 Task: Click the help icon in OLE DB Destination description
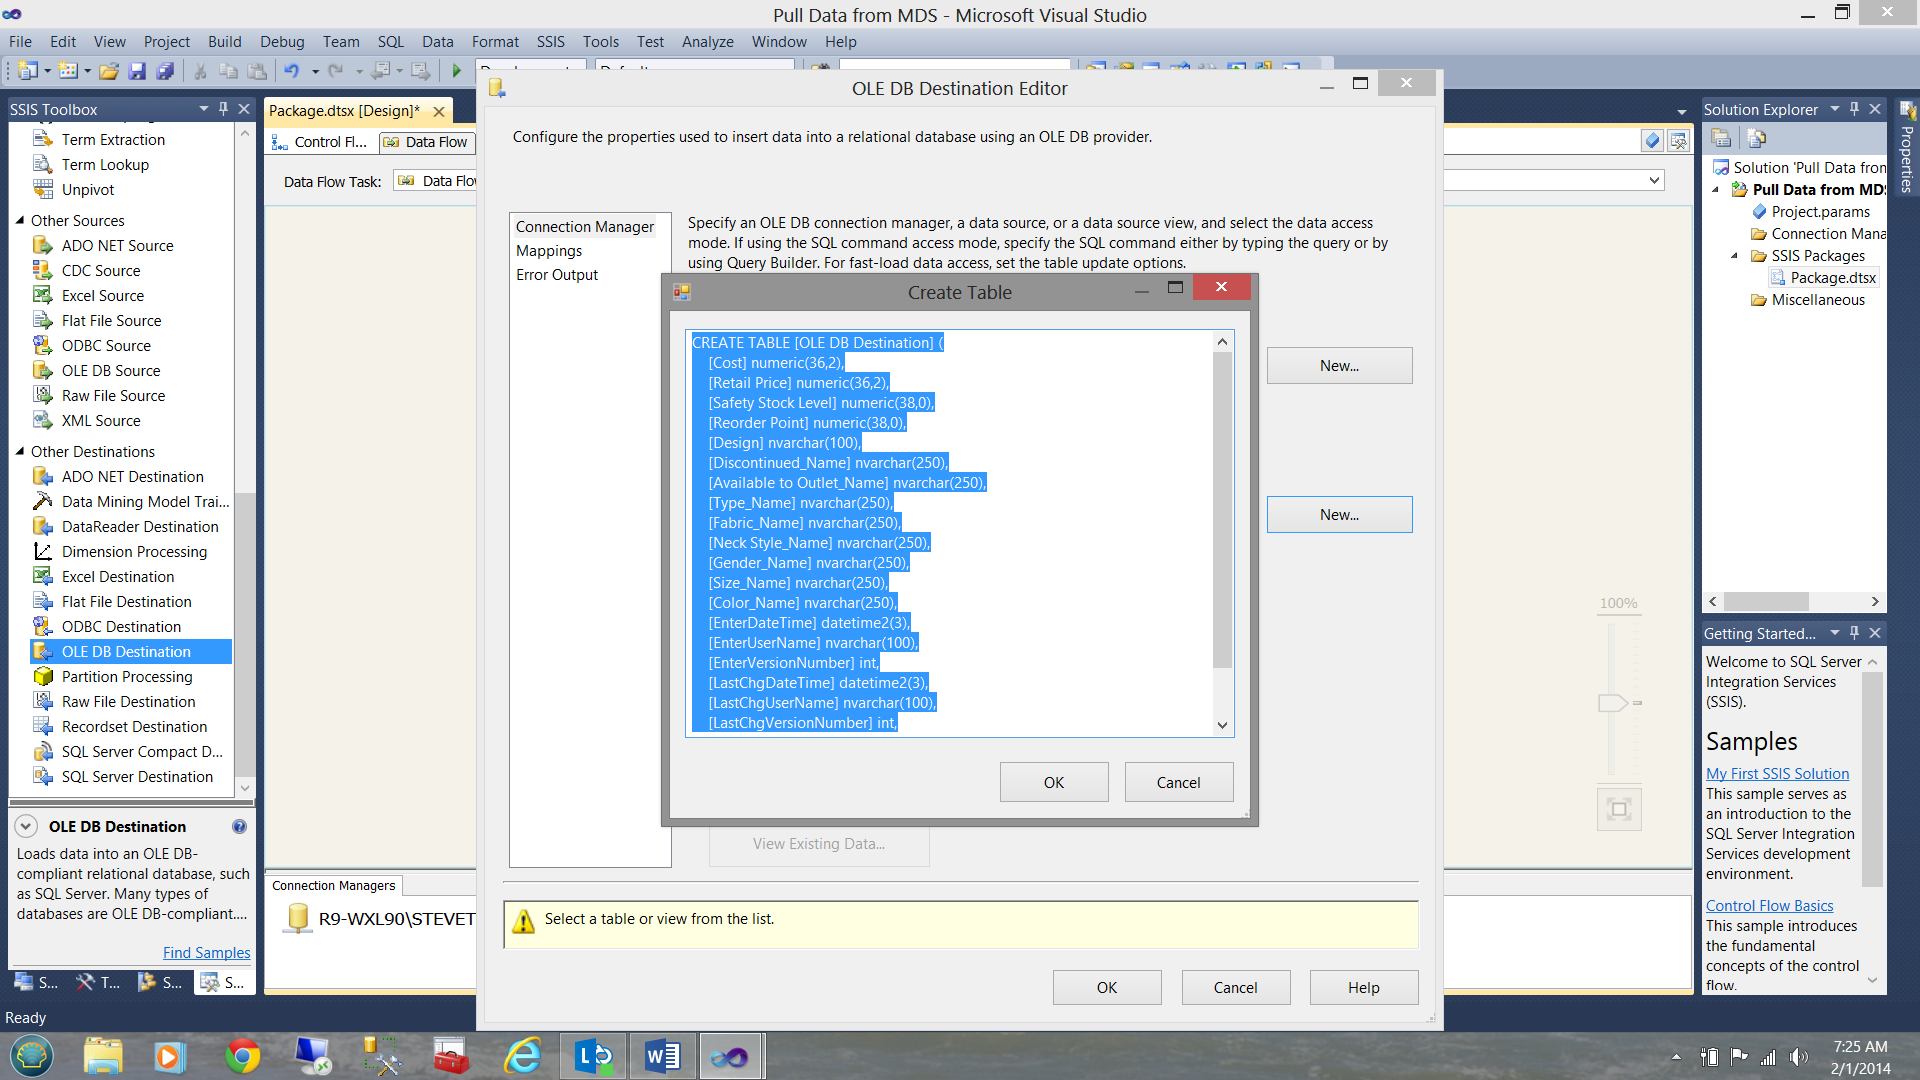pyautogui.click(x=239, y=826)
